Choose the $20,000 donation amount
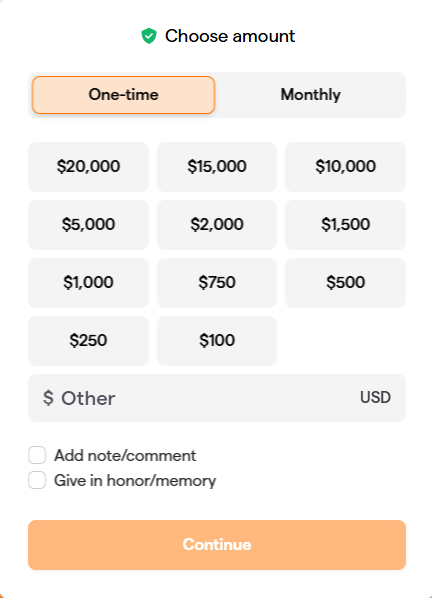 (88, 167)
